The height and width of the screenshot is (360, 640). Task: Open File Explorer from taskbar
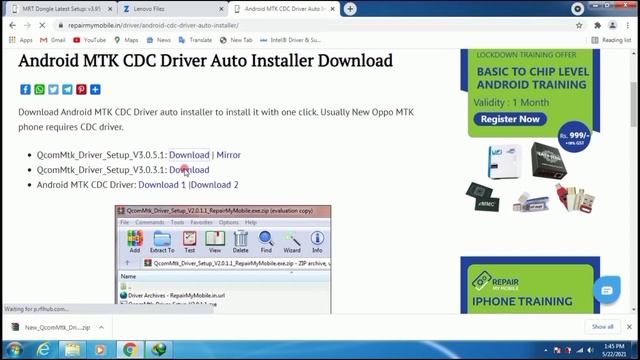coord(72,350)
